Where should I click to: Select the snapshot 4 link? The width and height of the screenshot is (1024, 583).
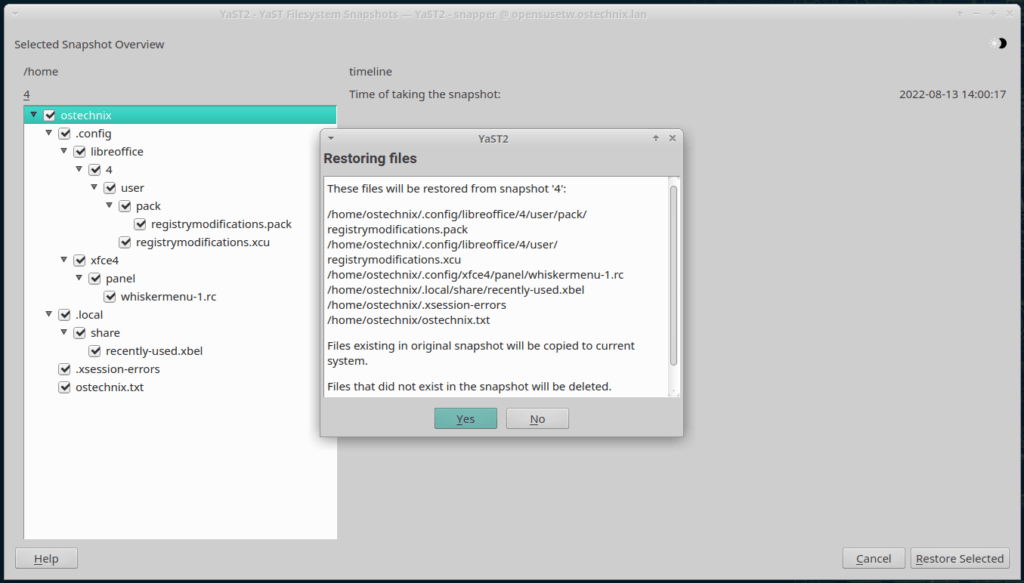coord(25,93)
